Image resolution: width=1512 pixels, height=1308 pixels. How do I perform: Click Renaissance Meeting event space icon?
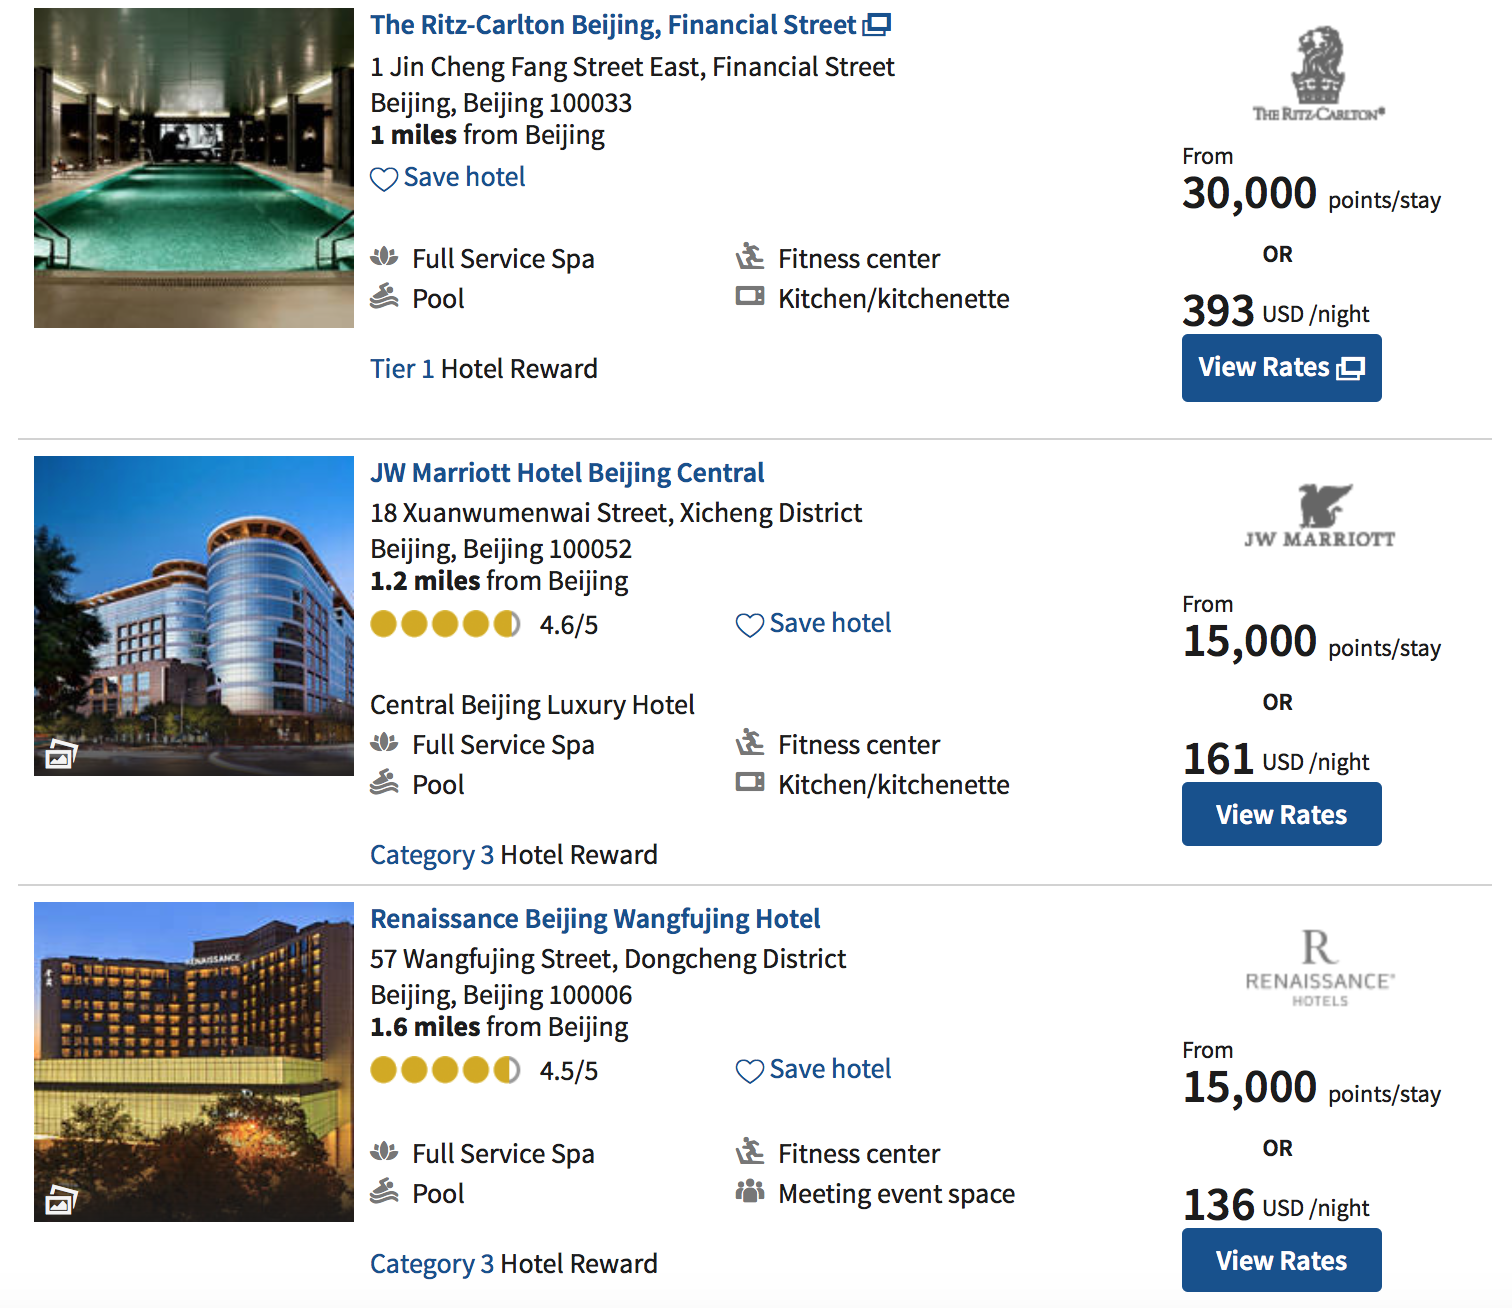(750, 1191)
